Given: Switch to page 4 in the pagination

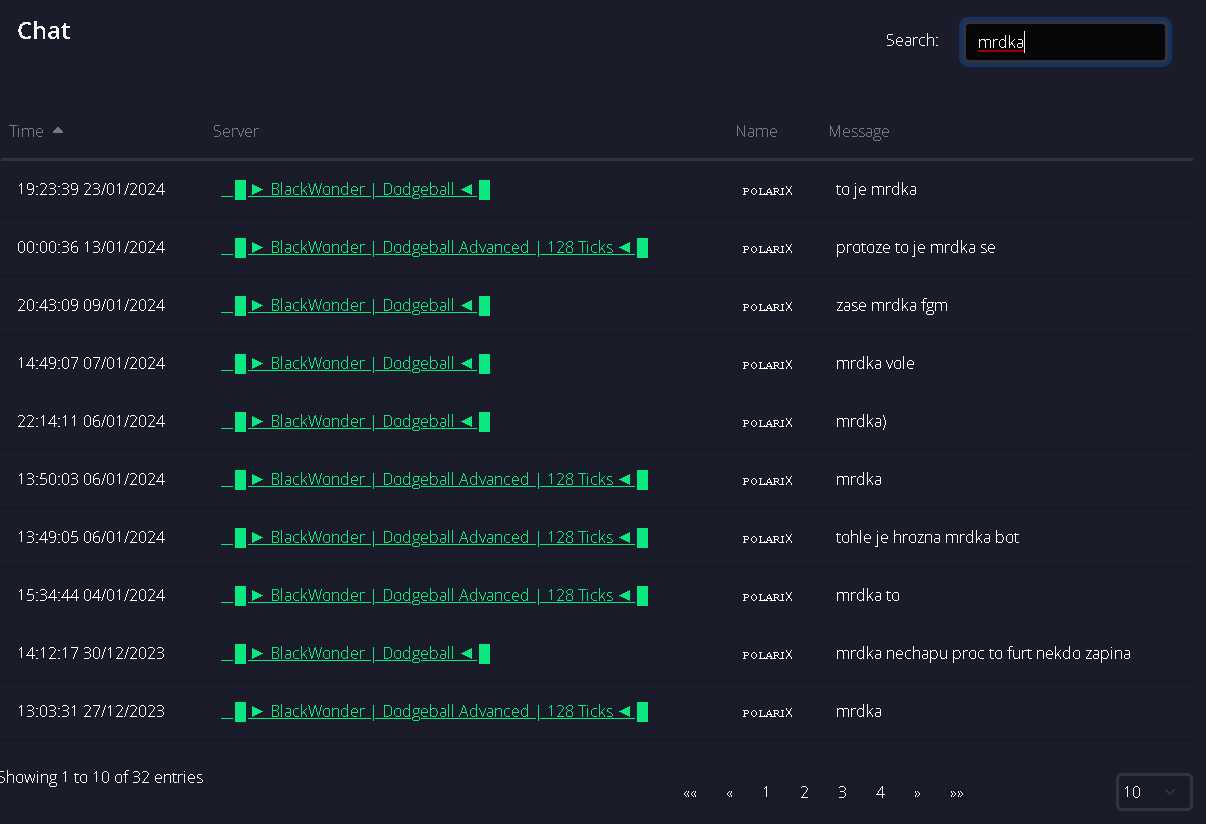Looking at the screenshot, I should (880, 792).
